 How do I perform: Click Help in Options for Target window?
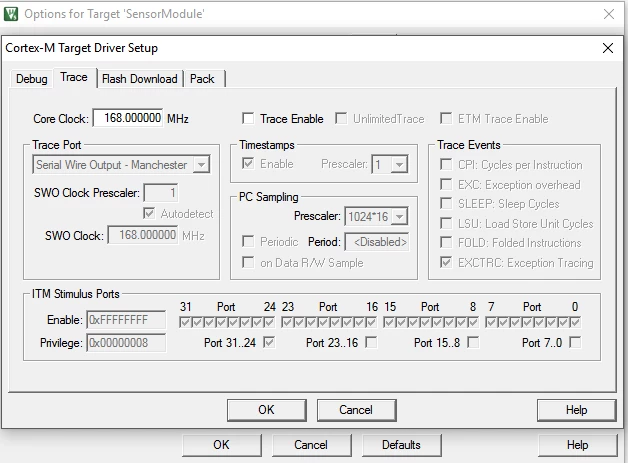[x=577, y=445]
